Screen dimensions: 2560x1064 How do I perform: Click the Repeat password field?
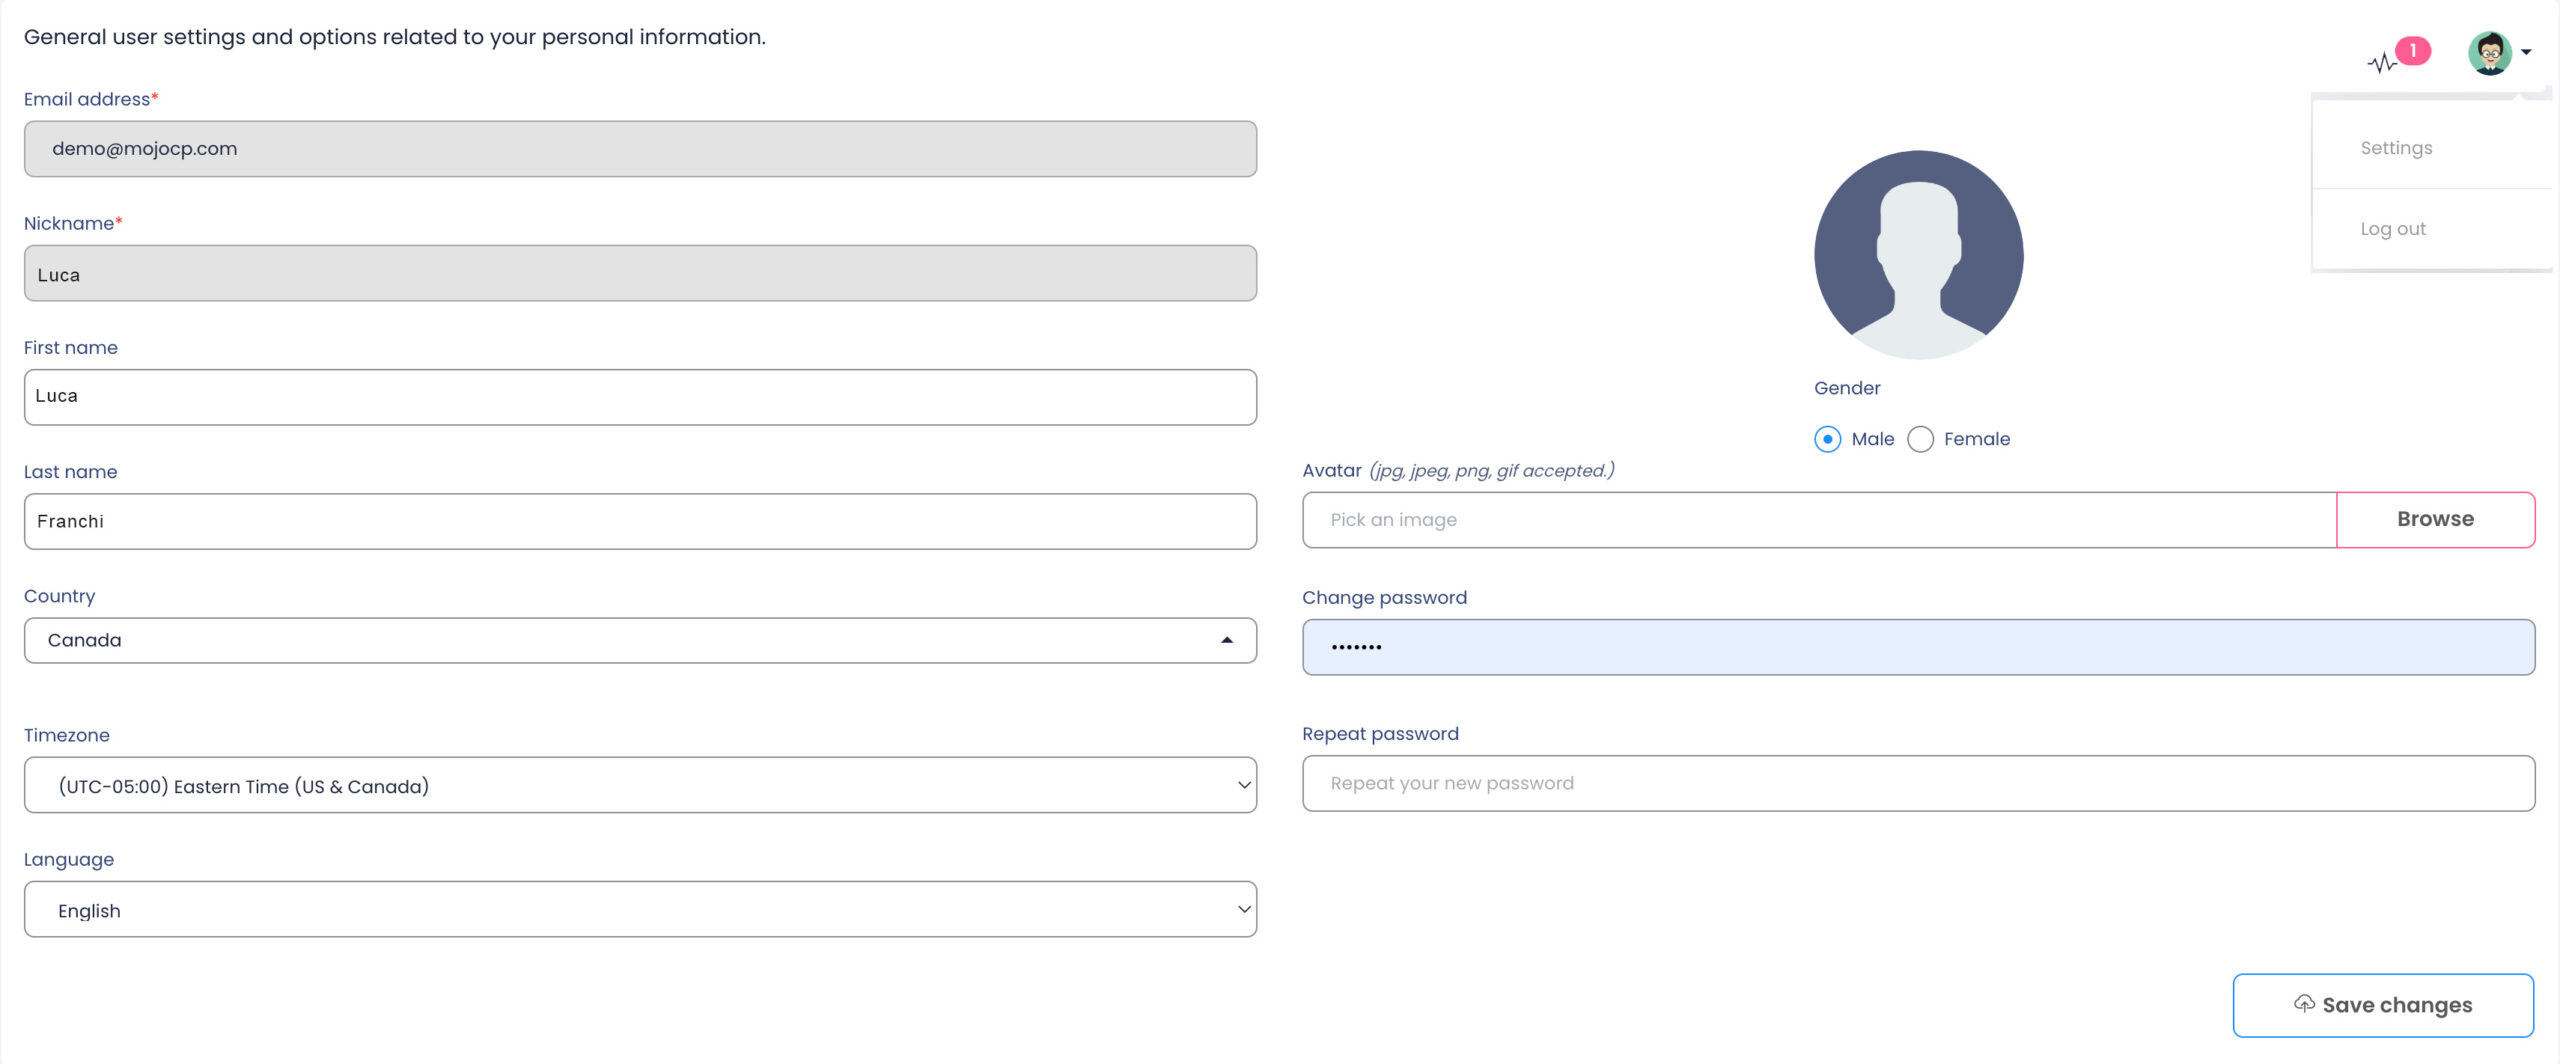(x=1918, y=783)
